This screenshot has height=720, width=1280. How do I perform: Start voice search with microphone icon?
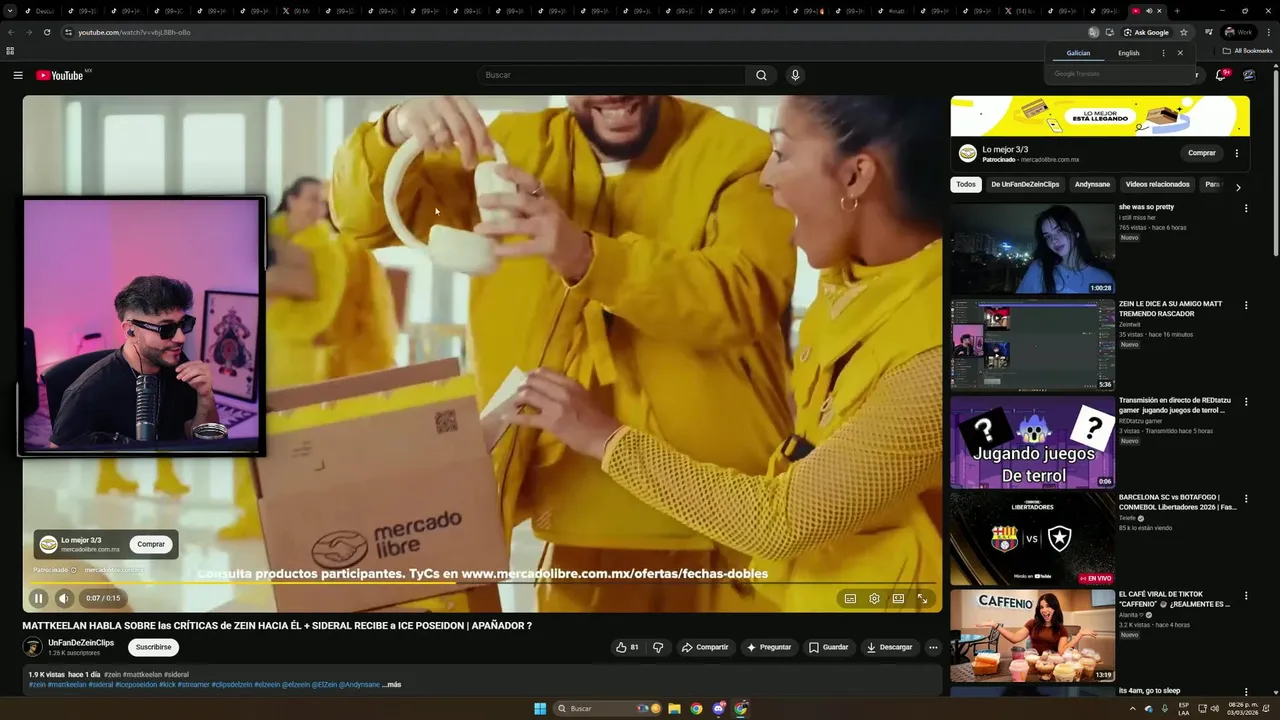[x=795, y=75]
